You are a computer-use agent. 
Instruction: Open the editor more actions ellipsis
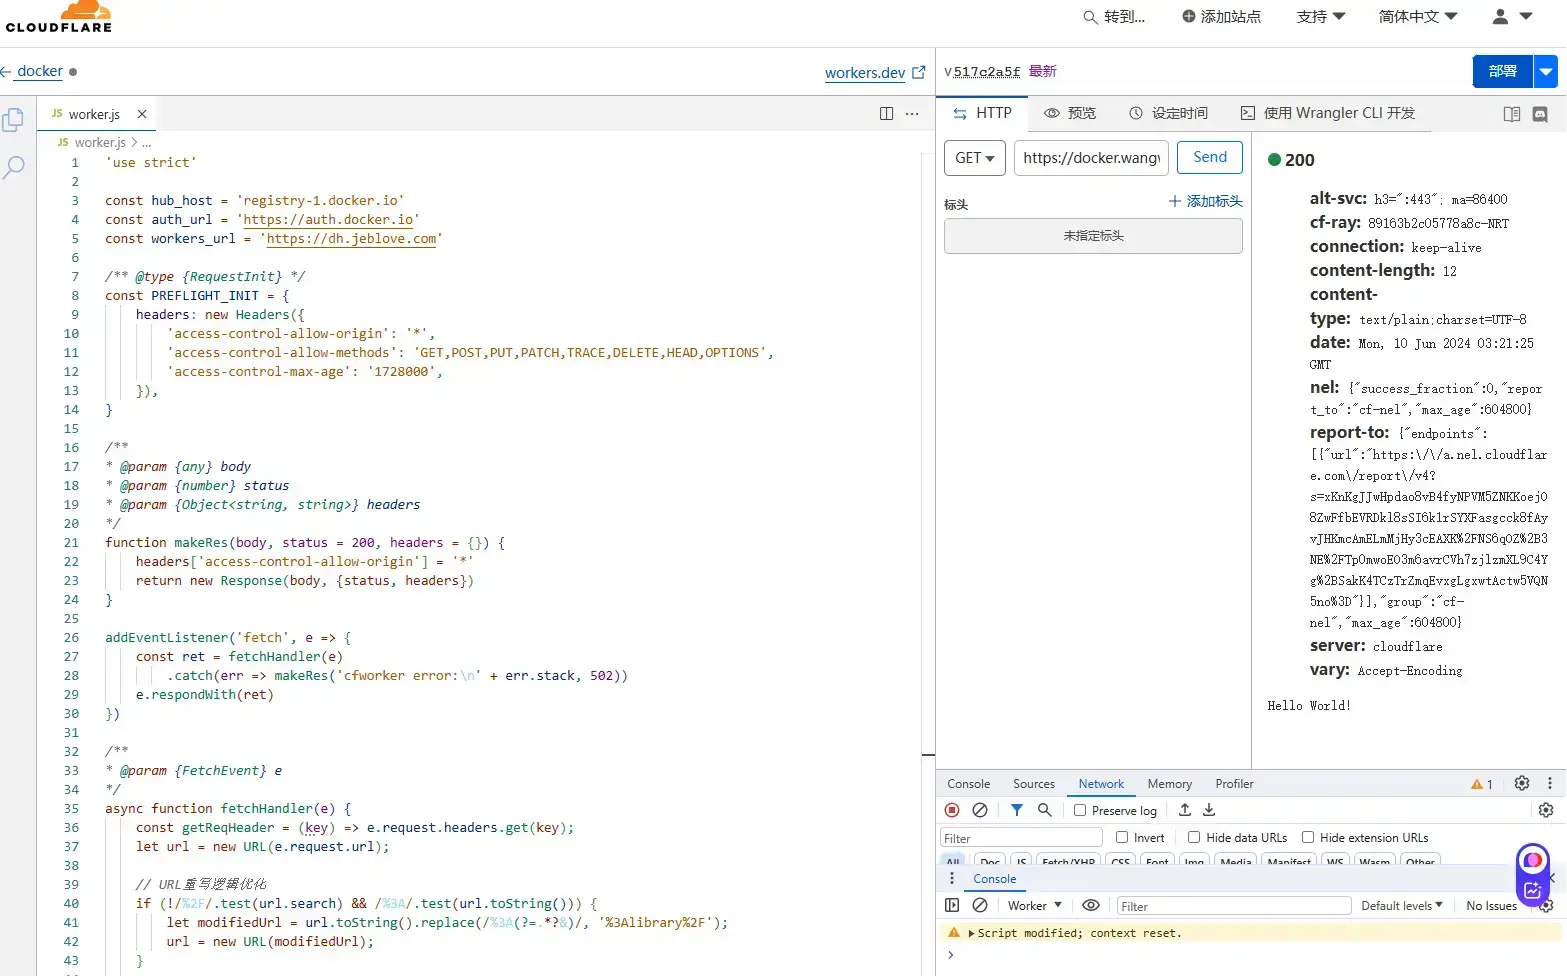(x=912, y=113)
